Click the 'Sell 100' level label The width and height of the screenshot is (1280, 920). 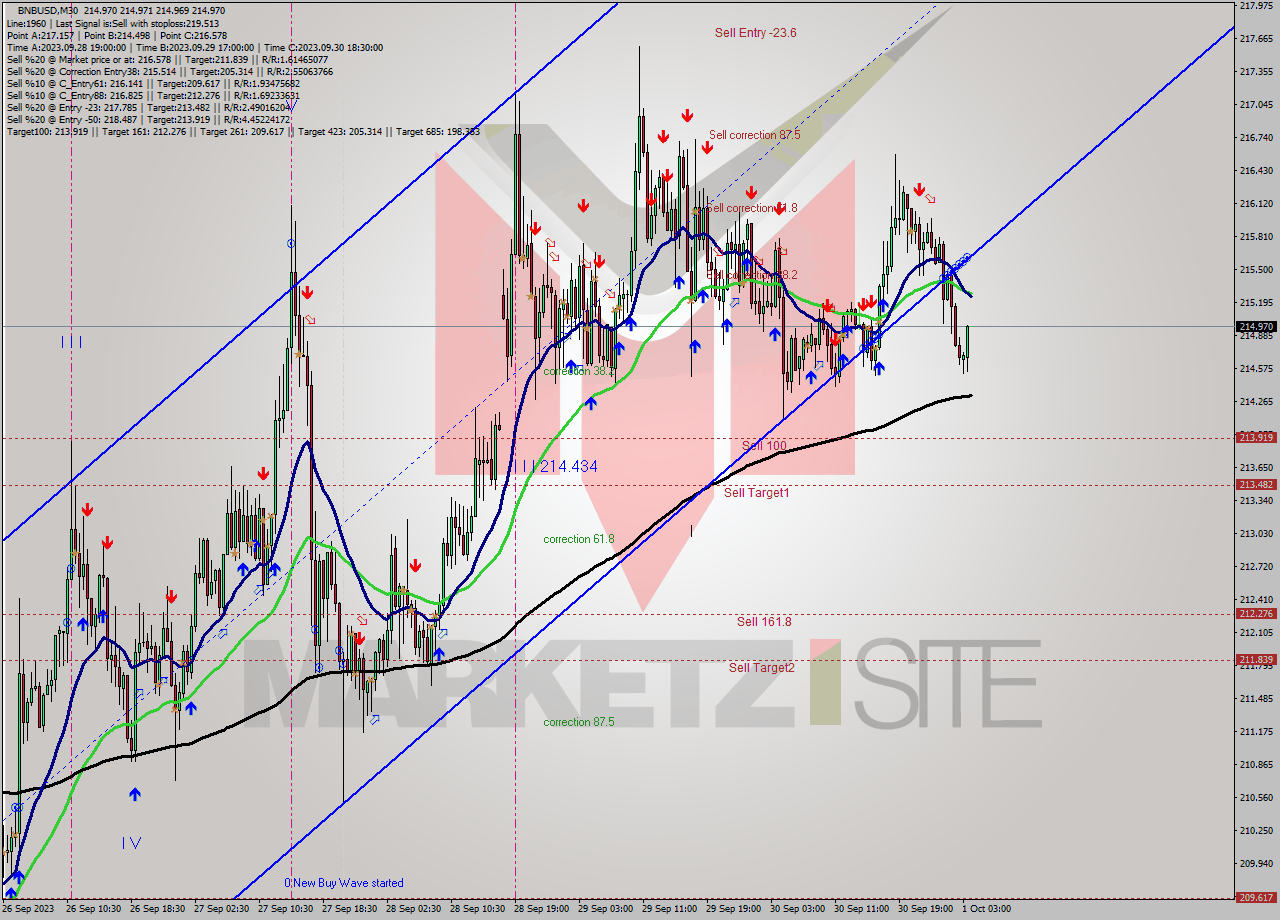click(x=764, y=445)
